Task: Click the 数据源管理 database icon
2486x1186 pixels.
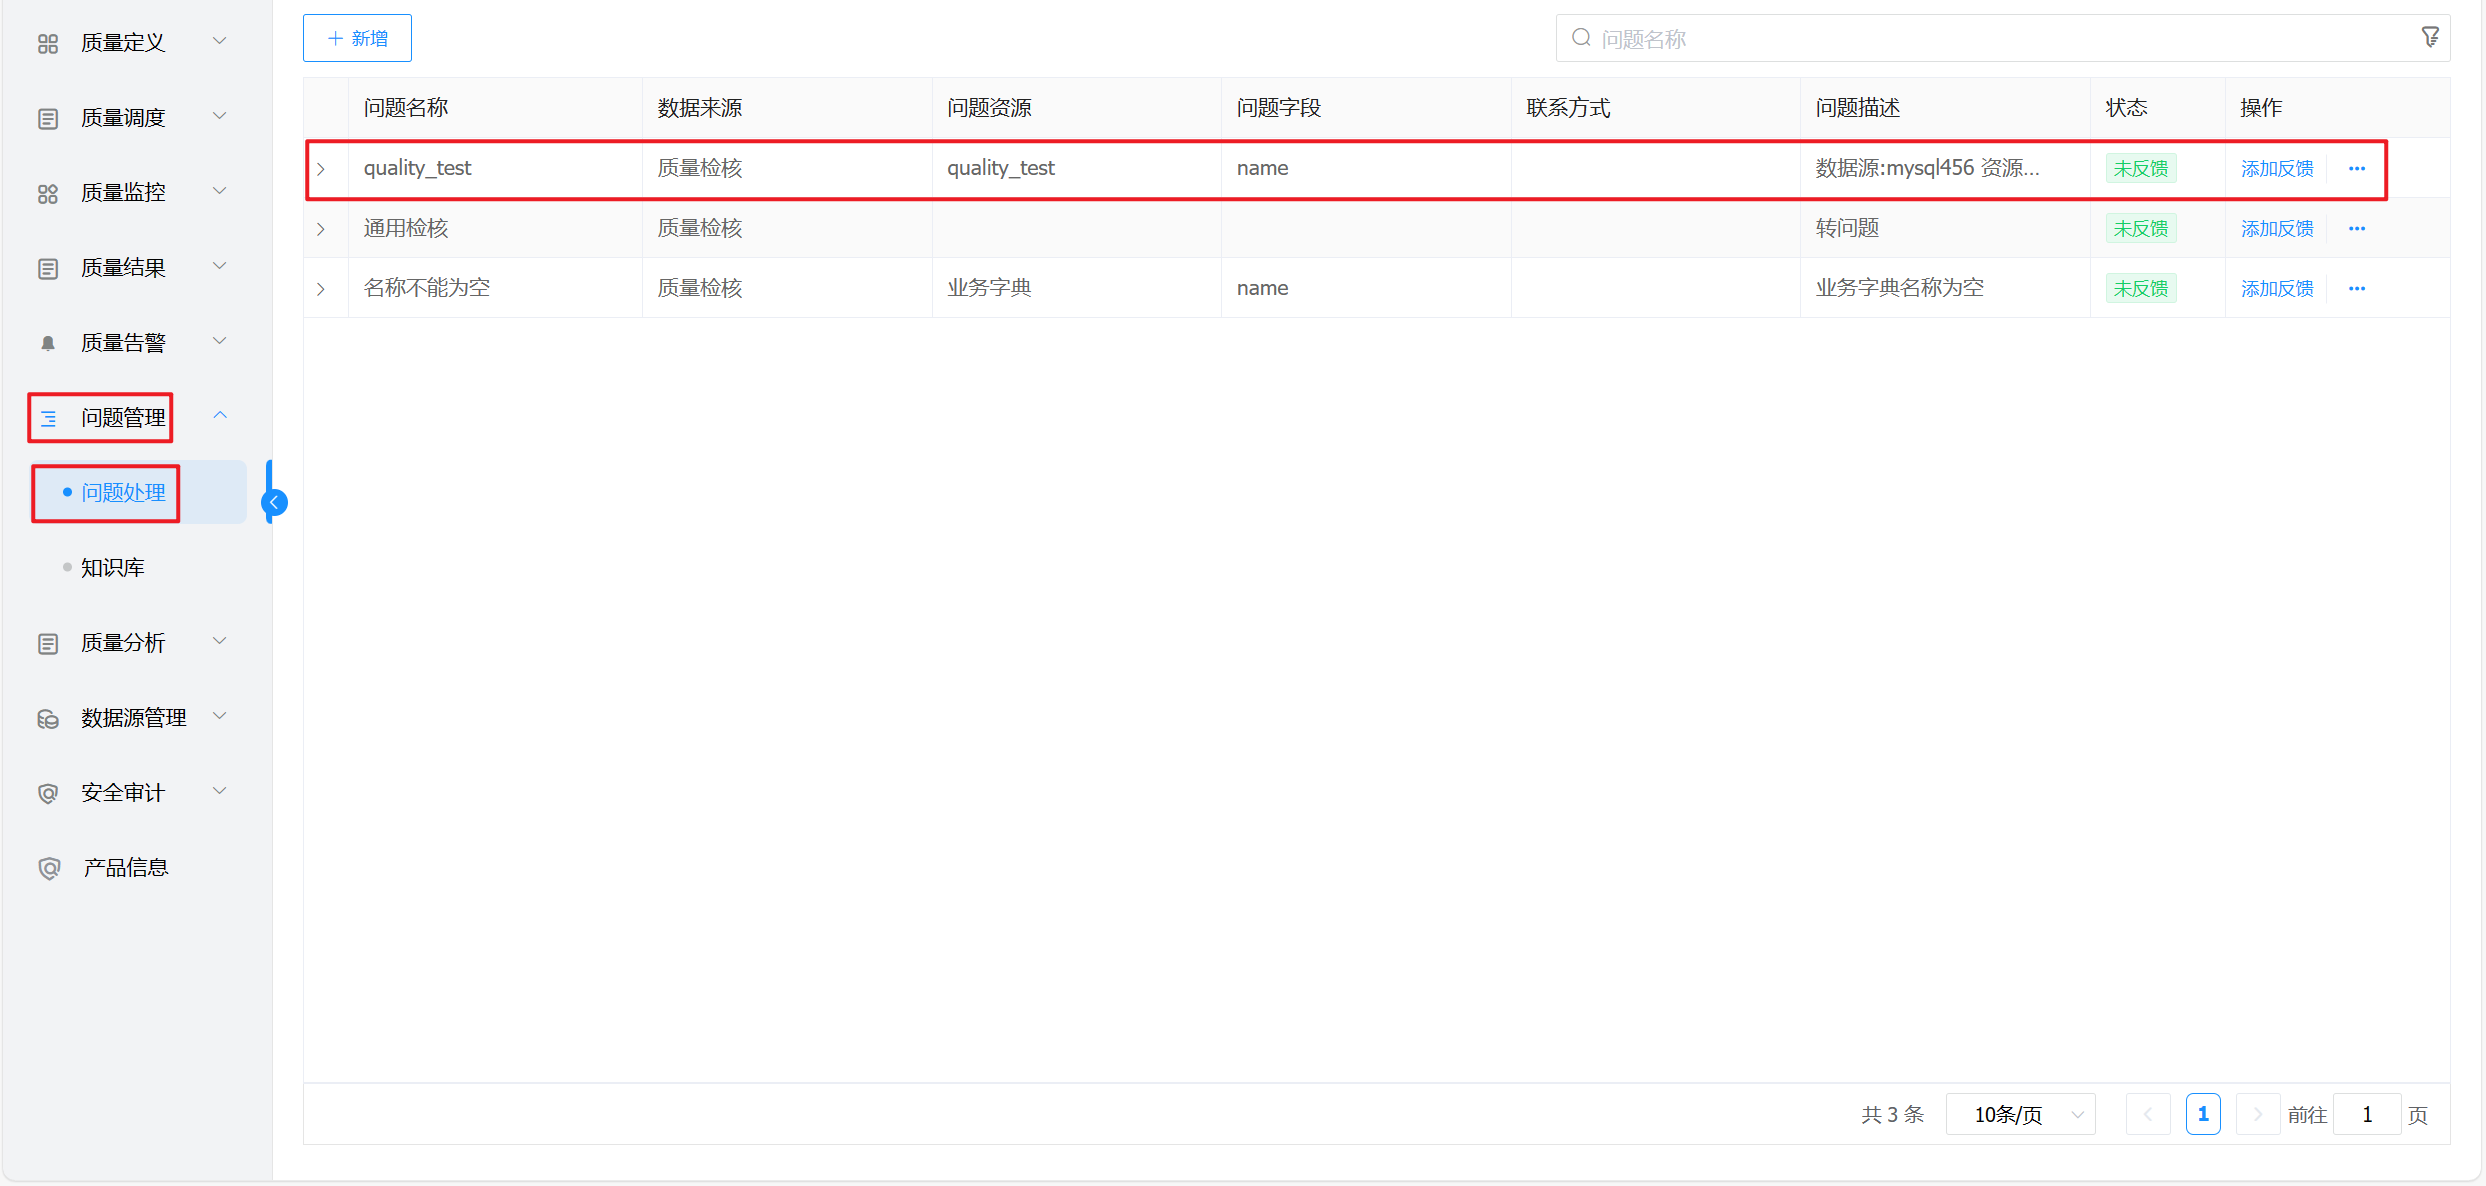Action: (47, 718)
